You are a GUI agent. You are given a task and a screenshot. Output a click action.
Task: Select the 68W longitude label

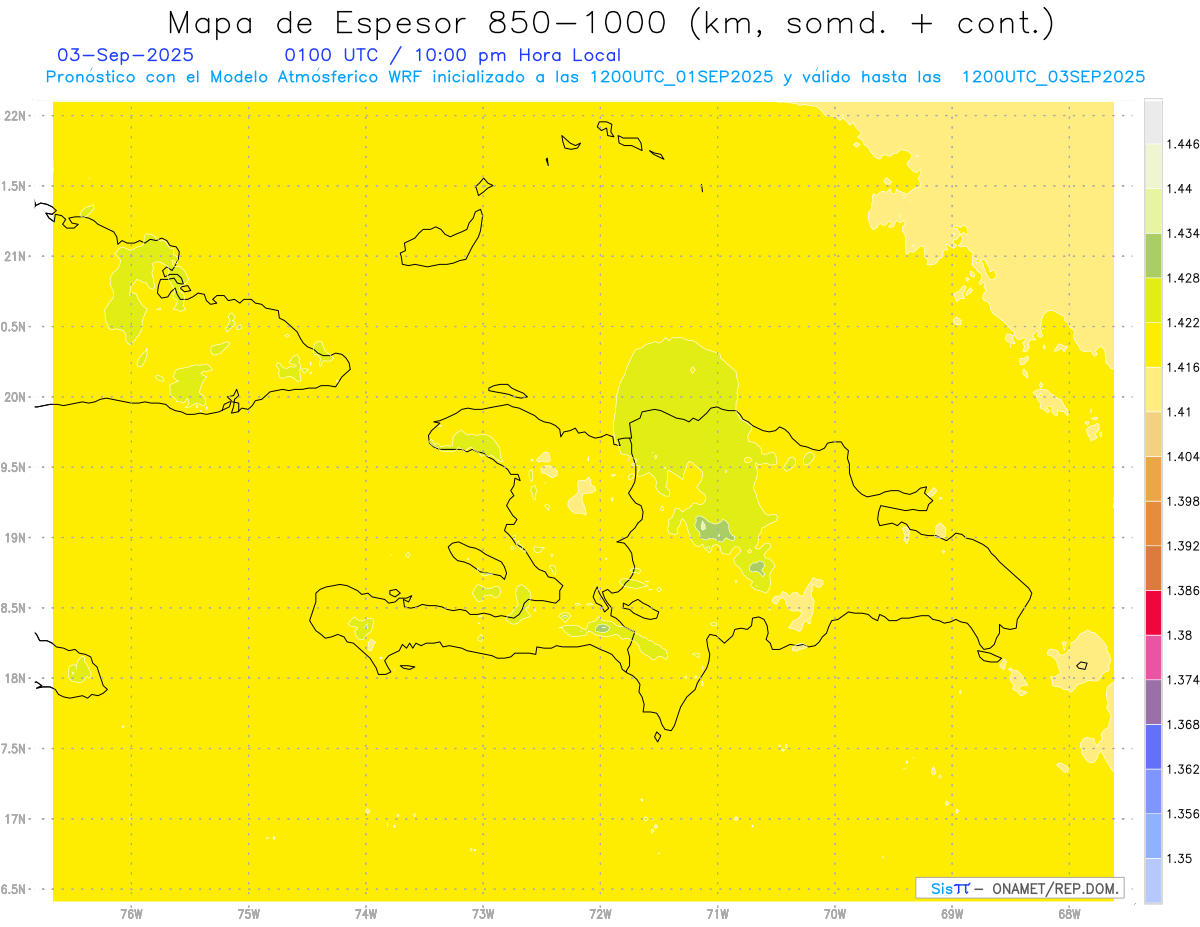click(x=1069, y=914)
